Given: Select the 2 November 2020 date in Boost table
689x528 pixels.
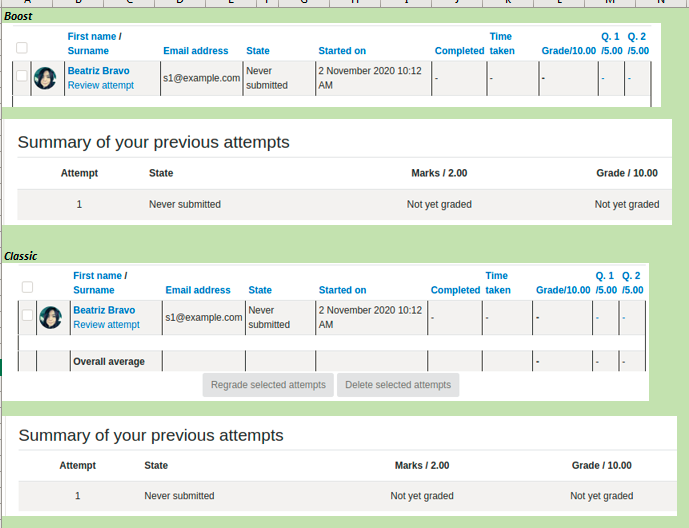Looking at the screenshot, I should pyautogui.click(x=370, y=78).
